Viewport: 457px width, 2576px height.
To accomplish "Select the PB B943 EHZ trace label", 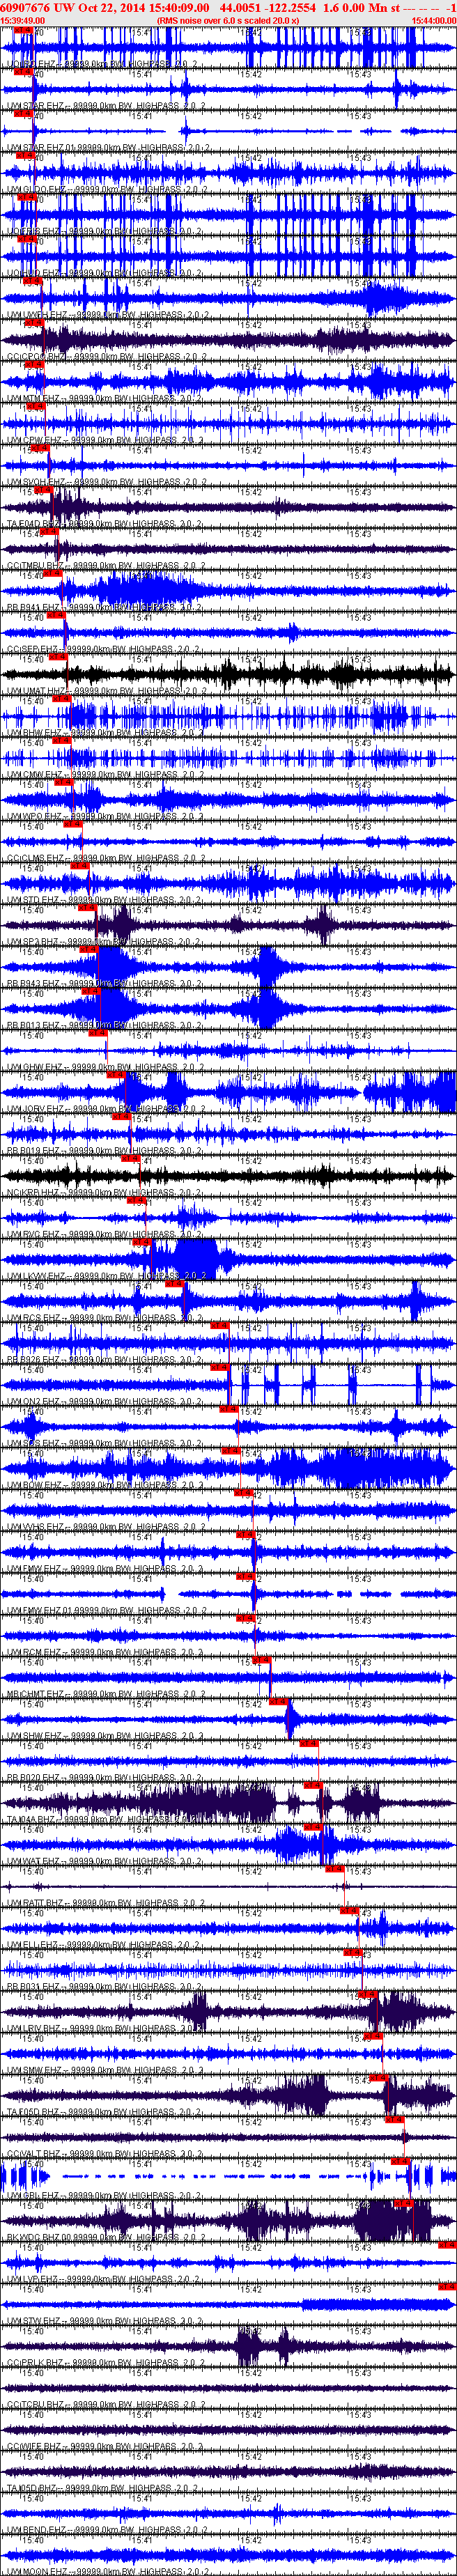I will point(104,983).
